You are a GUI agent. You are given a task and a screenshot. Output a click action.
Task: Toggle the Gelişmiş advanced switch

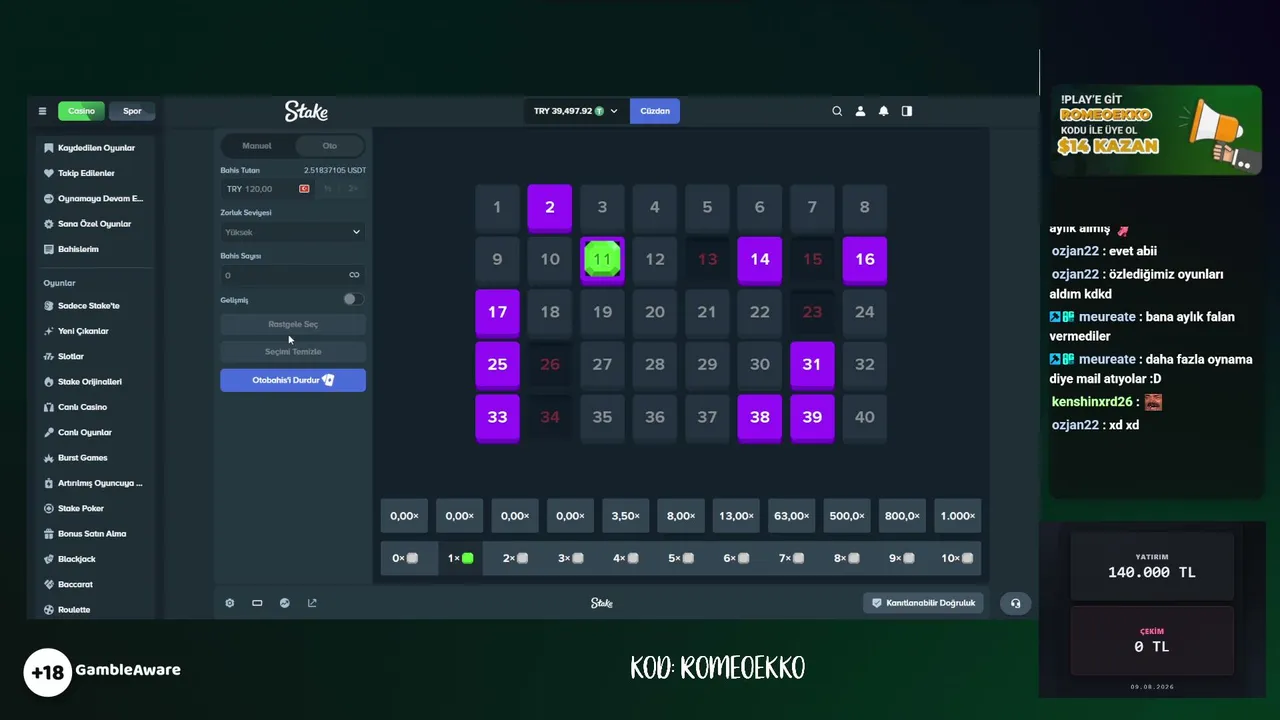pos(352,299)
